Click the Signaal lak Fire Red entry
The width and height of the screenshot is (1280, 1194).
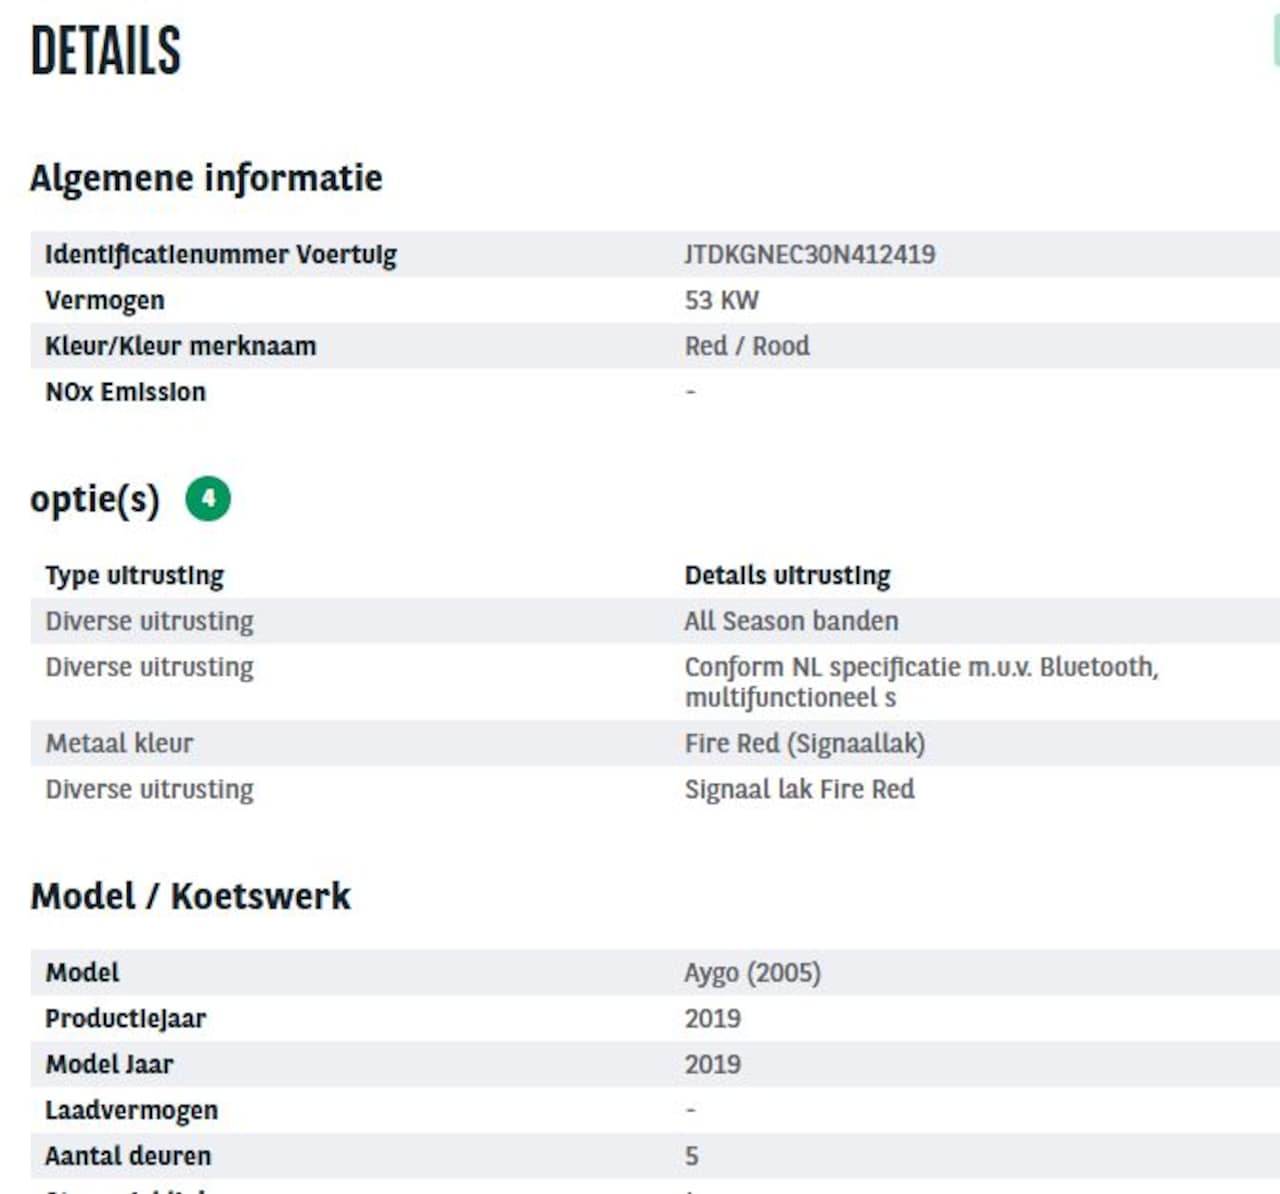click(799, 789)
